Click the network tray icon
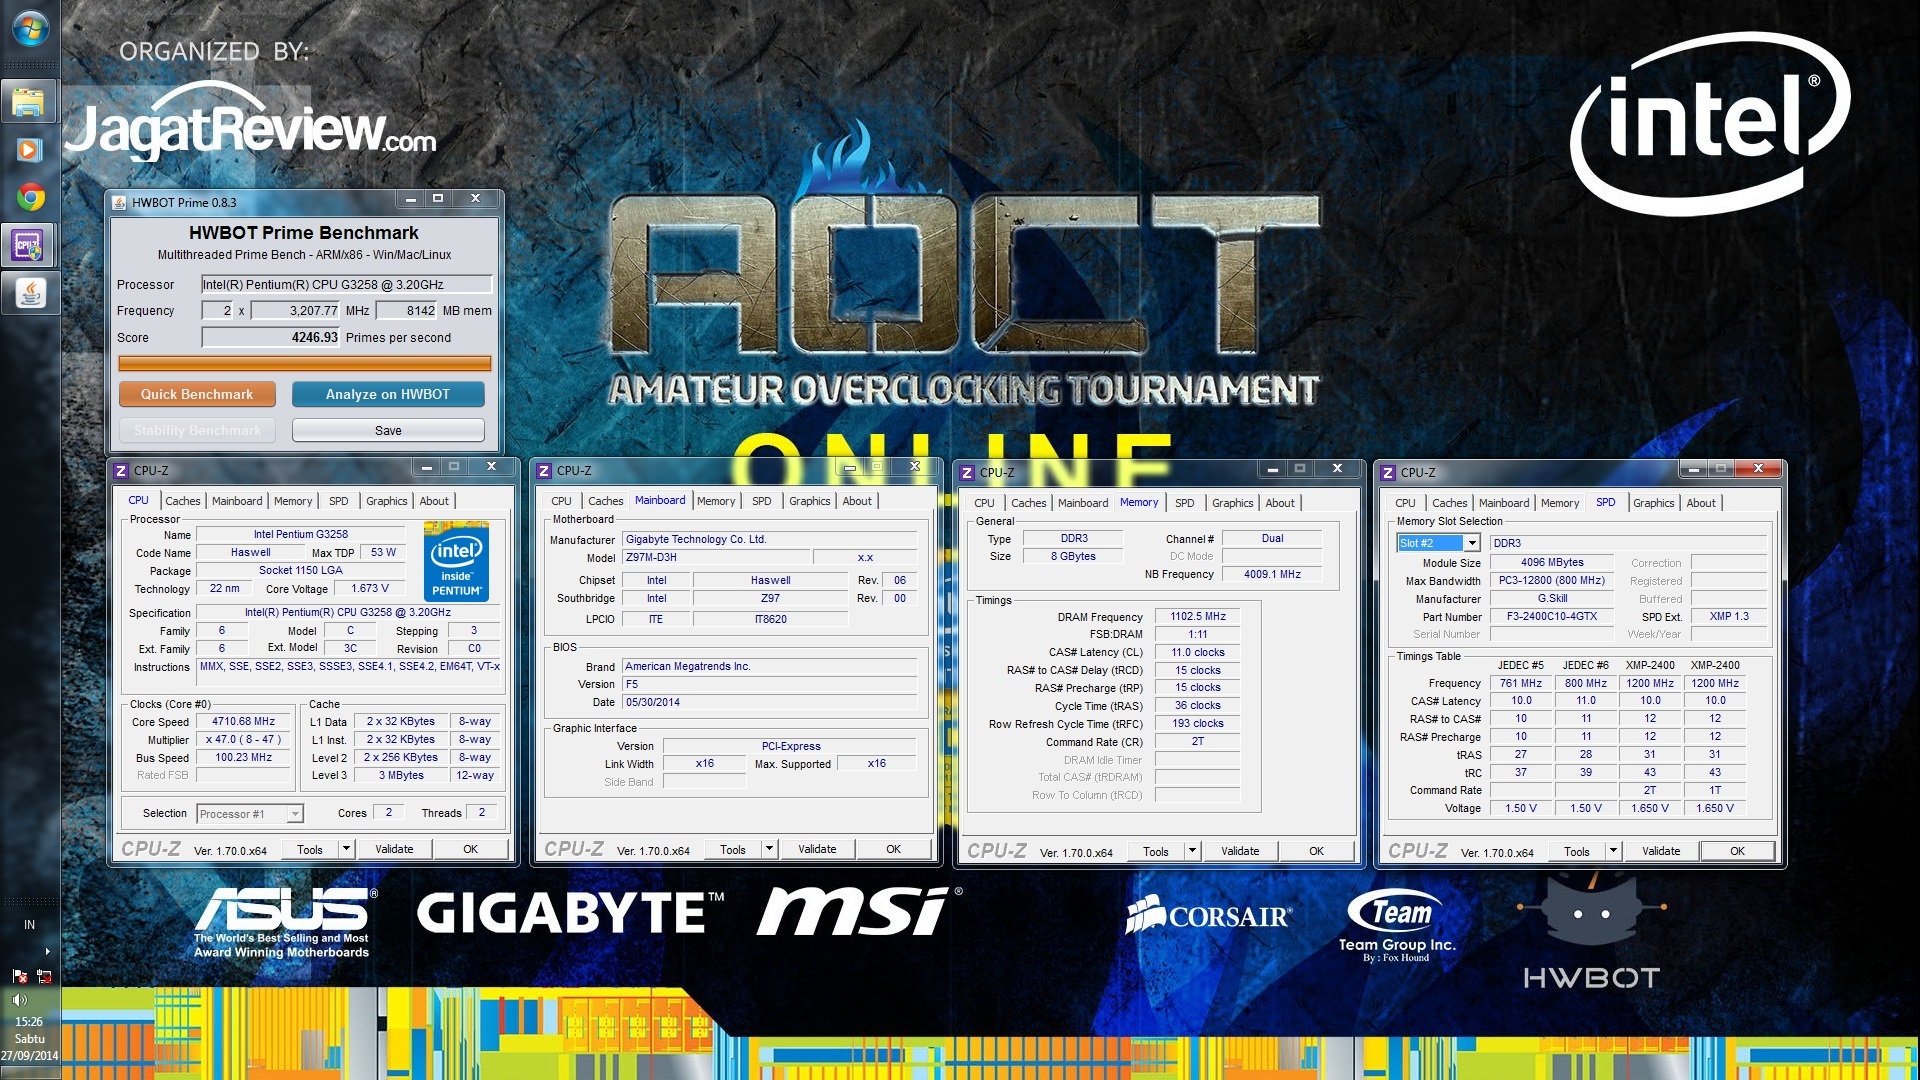The height and width of the screenshot is (1080, 1920). tap(43, 976)
